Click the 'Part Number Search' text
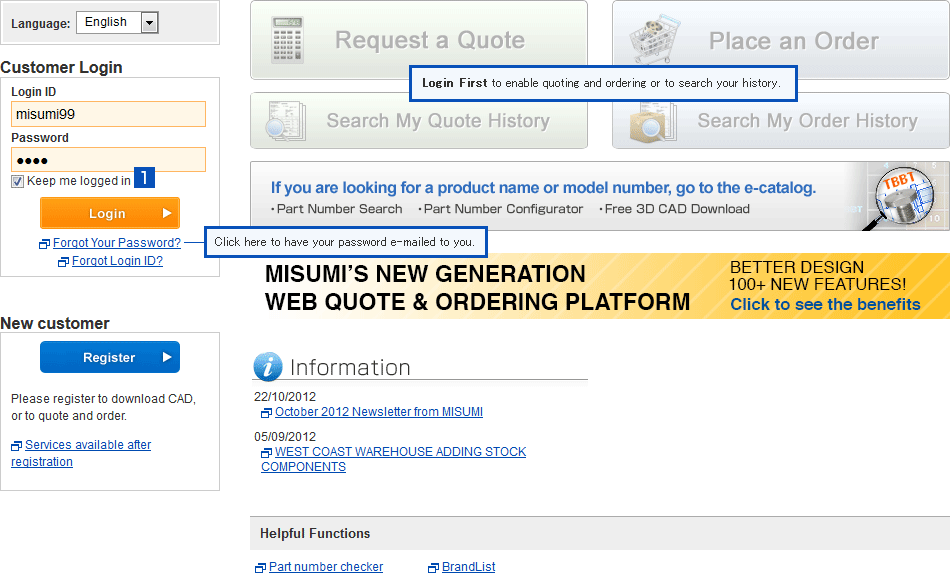Screen dimensions: 950x575 coord(339,209)
